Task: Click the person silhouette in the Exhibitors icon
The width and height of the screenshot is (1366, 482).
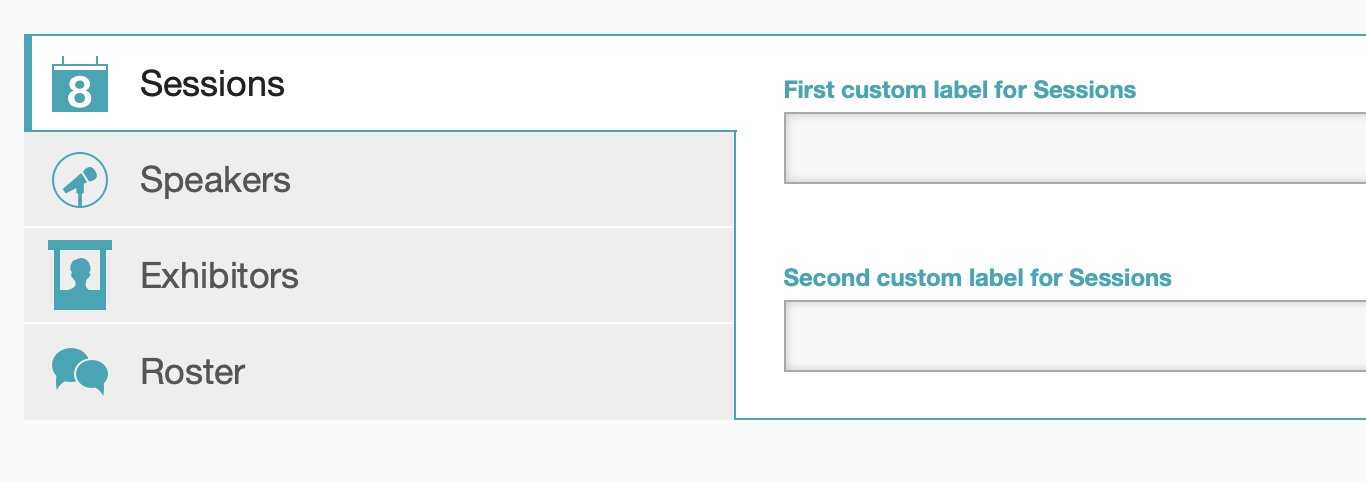Action: coord(80,271)
